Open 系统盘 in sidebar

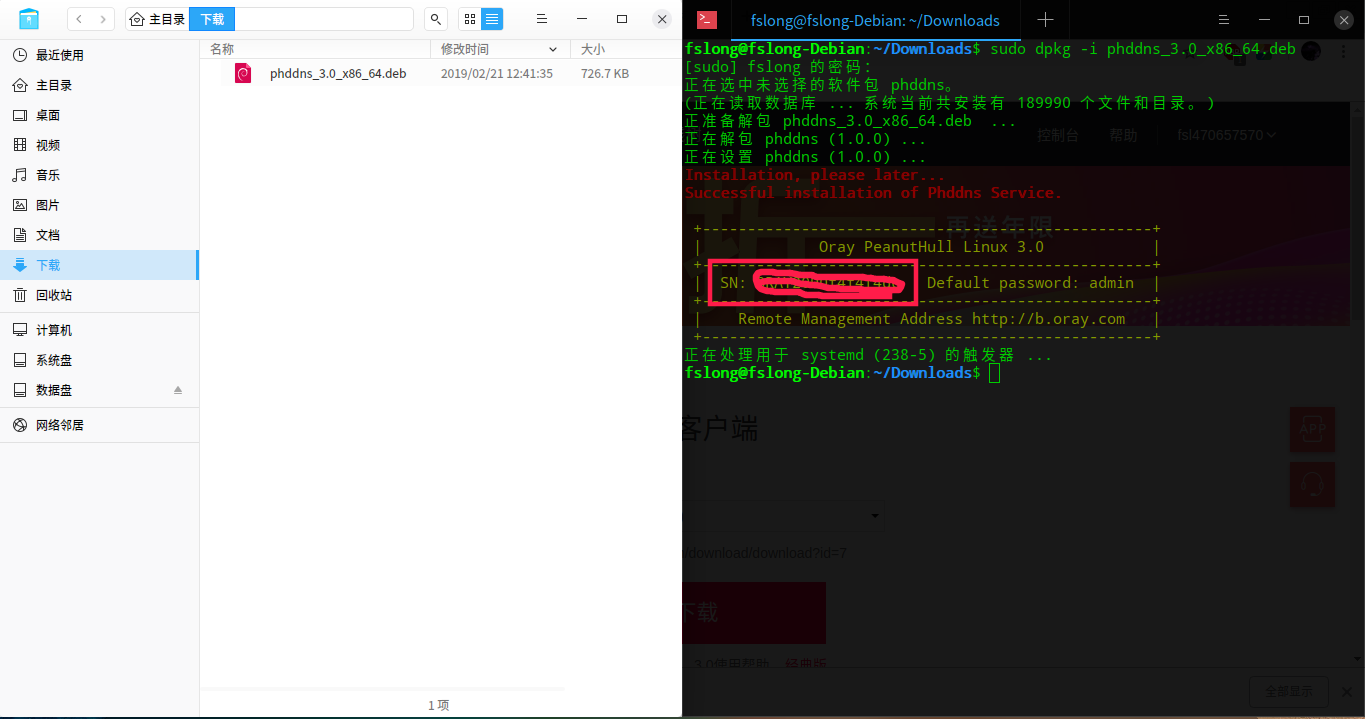[x=99, y=360]
